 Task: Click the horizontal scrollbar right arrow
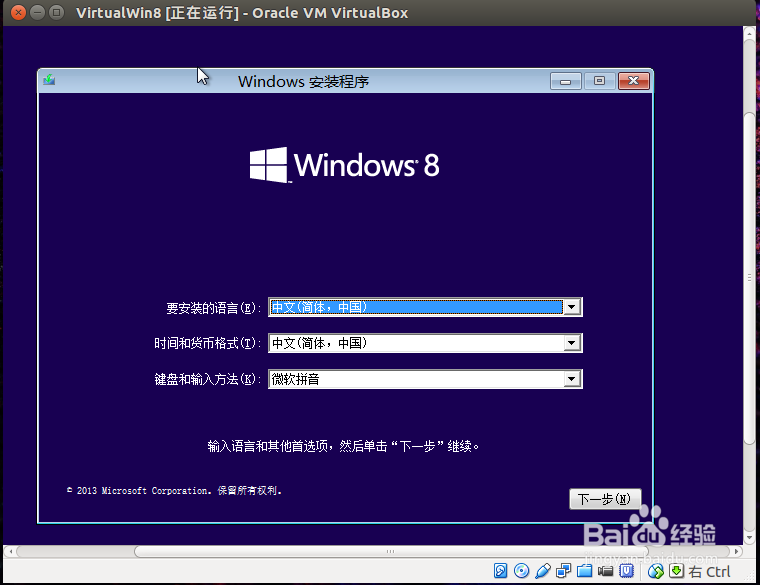coord(736,552)
